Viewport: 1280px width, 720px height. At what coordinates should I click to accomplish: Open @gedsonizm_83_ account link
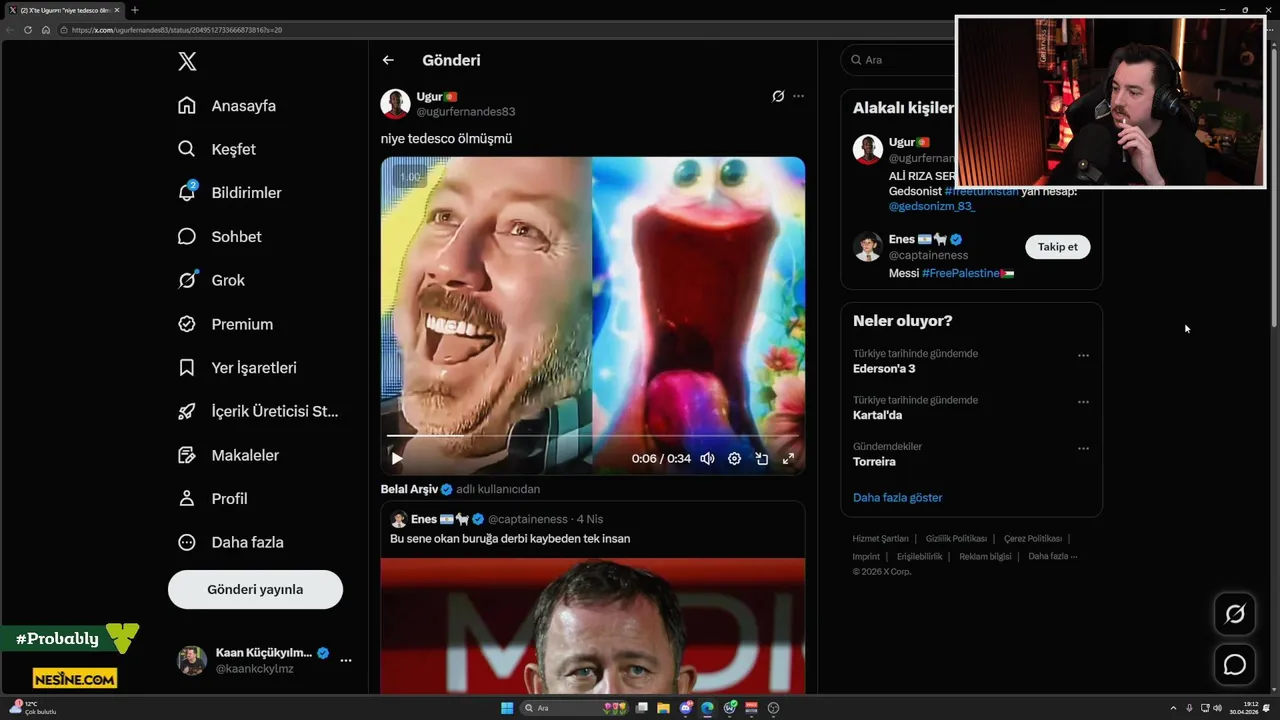point(932,206)
